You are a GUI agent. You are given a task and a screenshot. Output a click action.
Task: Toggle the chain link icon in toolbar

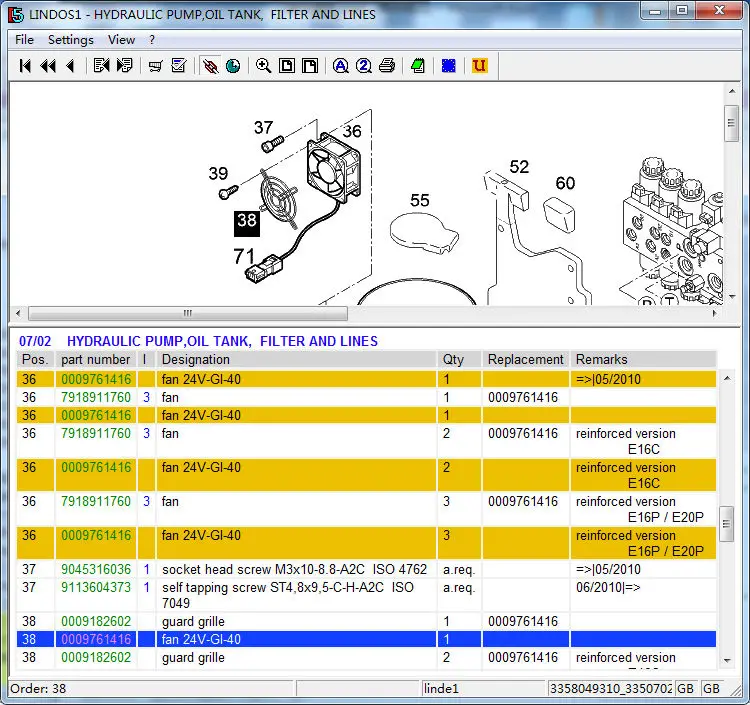[x=210, y=66]
